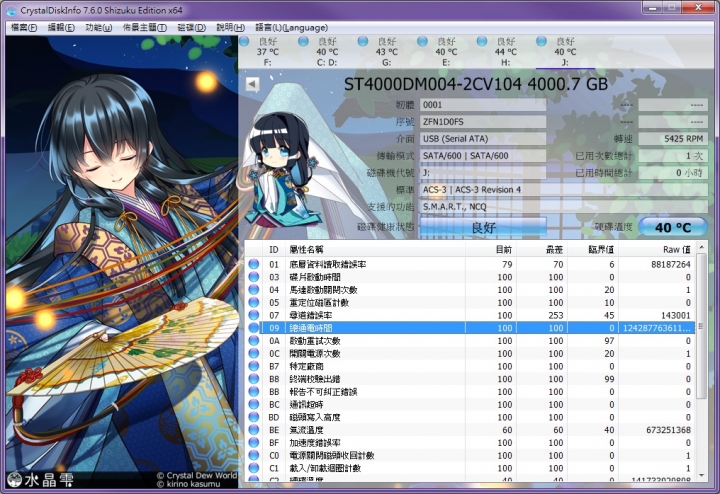Click status orb of attribute C1 row
Screen dimensions: 720x494
tap(253, 468)
